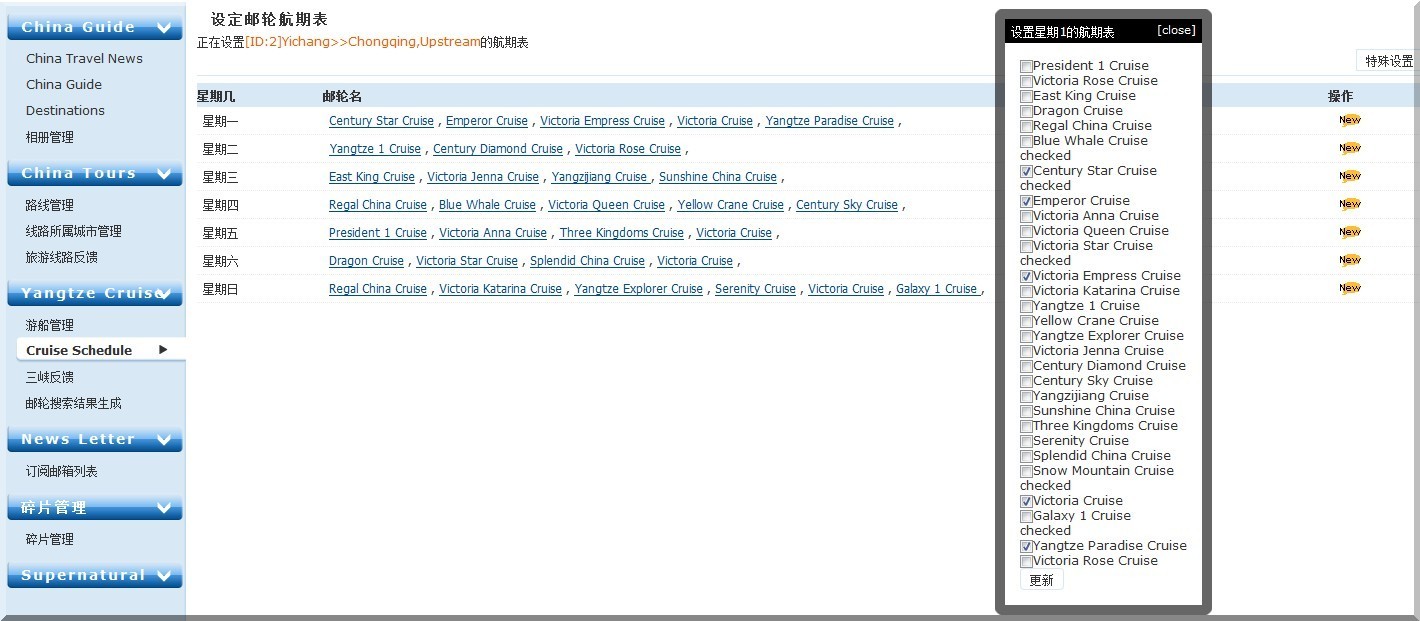Click the New icon in the 星期四 row

pos(1349,204)
